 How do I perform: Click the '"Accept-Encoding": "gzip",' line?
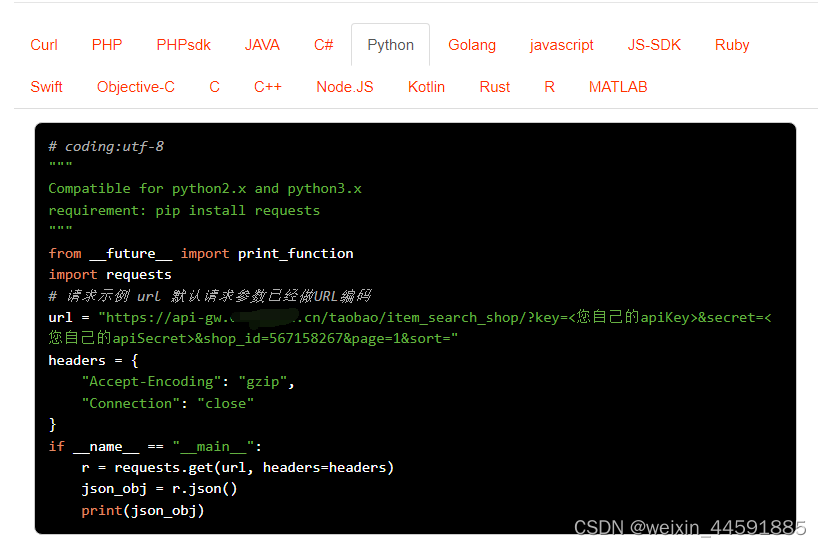pos(188,382)
